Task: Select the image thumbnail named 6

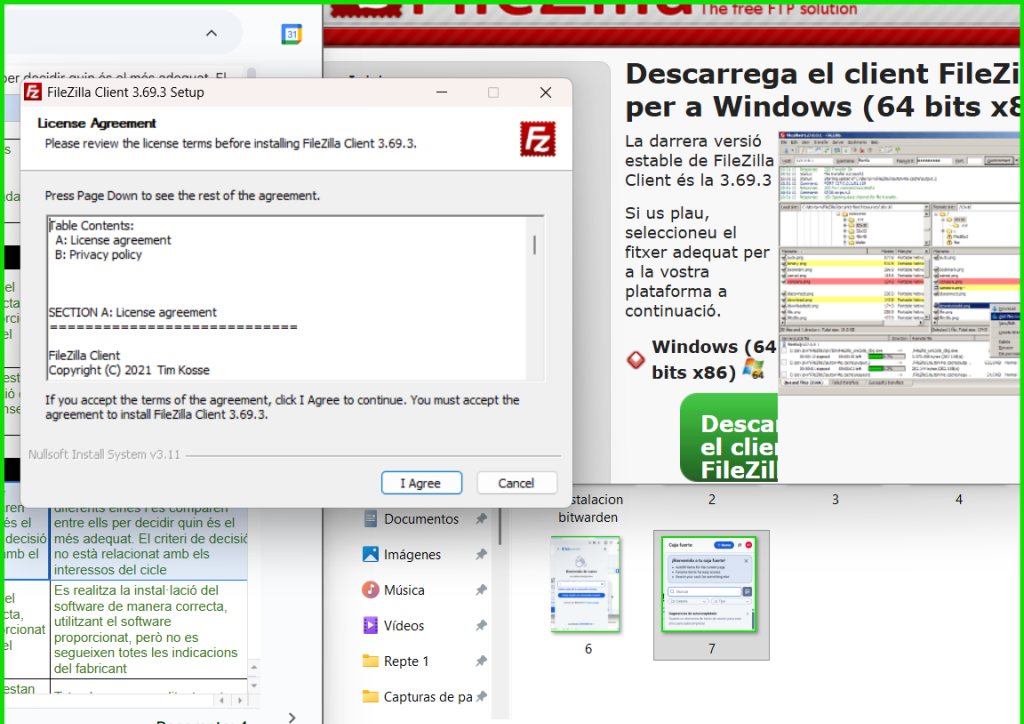Action: pyautogui.click(x=586, y=585)
